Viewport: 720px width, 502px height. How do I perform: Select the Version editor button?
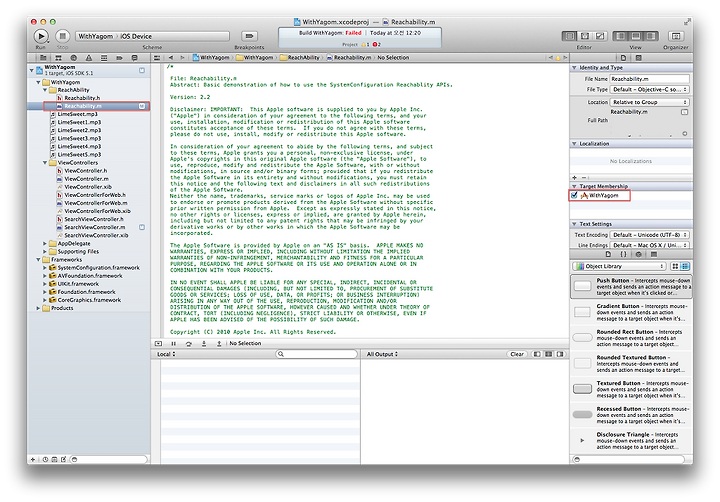pyautogui.click(x=600, y=36)
